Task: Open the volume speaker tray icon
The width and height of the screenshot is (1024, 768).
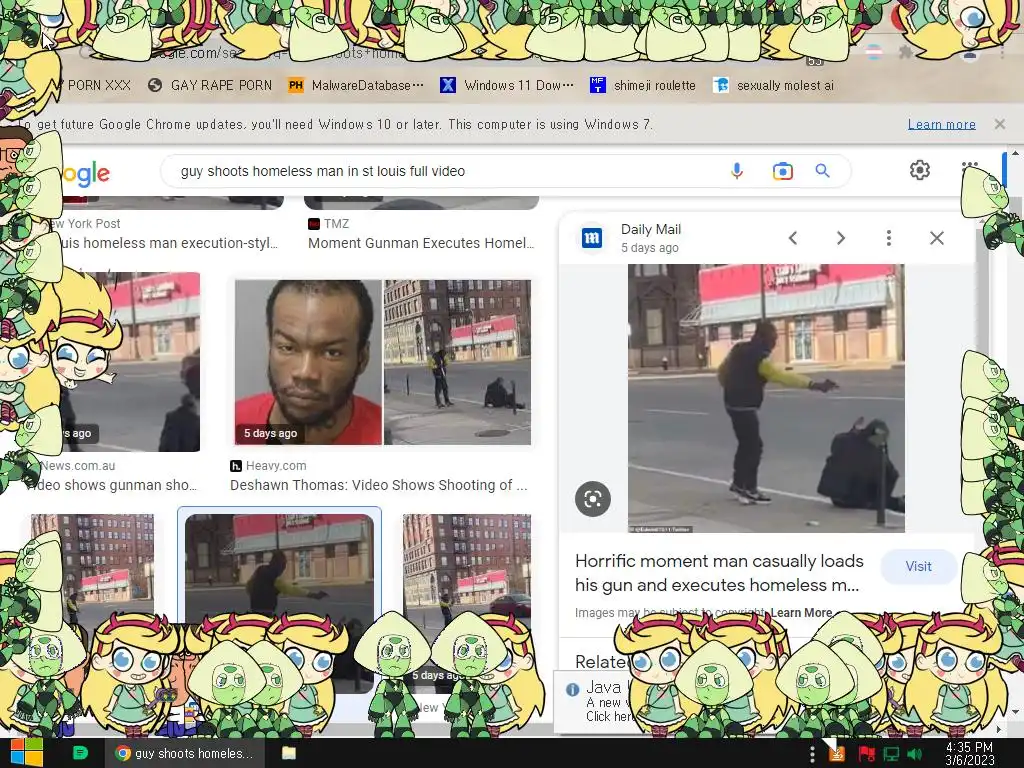Action: click(x=914, y=754)
